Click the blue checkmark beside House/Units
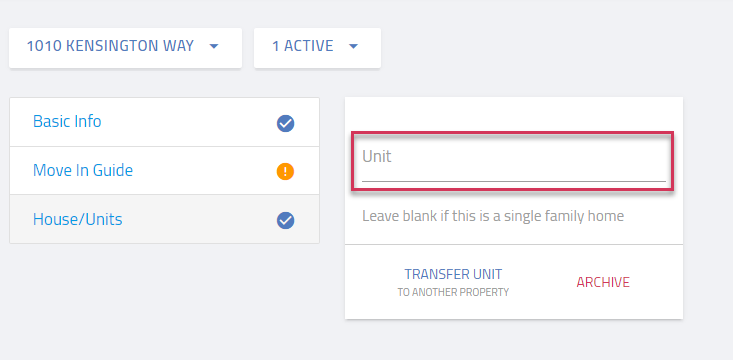Screen dimensions: 733x360 [x=285, y=220]
